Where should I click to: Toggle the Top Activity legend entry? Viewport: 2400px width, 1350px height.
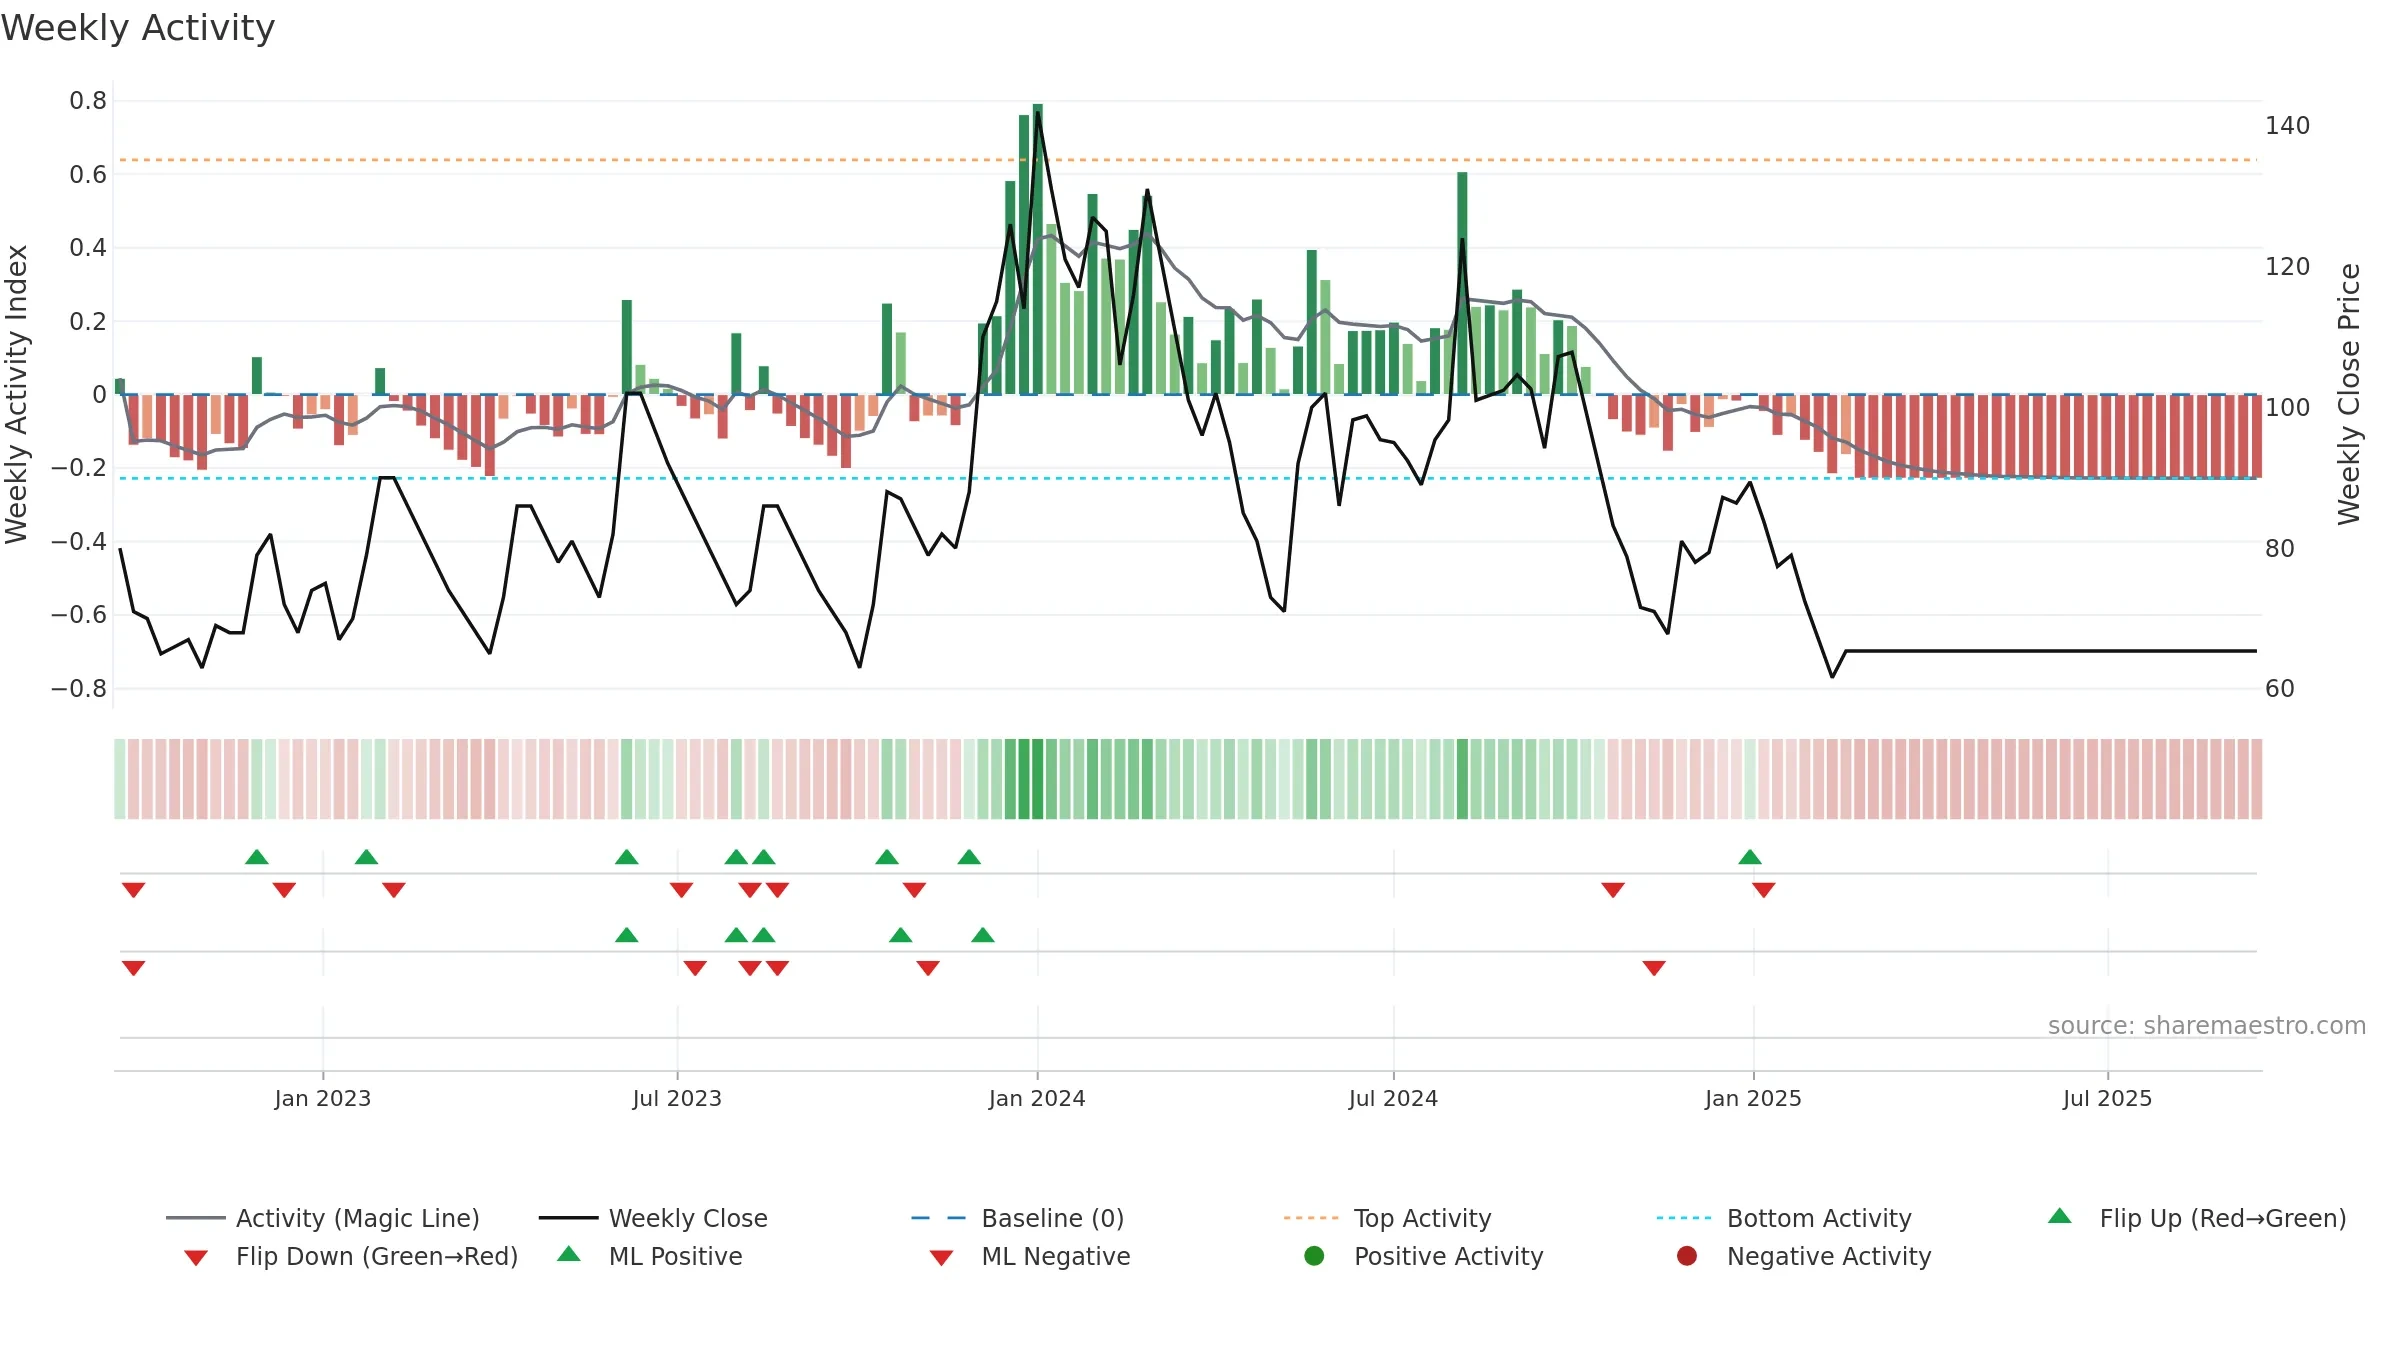1388,1218
